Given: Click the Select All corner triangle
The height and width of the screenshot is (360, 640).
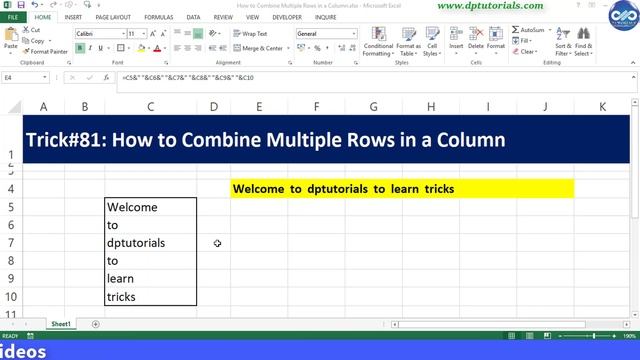Looking at the screenshot, I should point(15,107).
